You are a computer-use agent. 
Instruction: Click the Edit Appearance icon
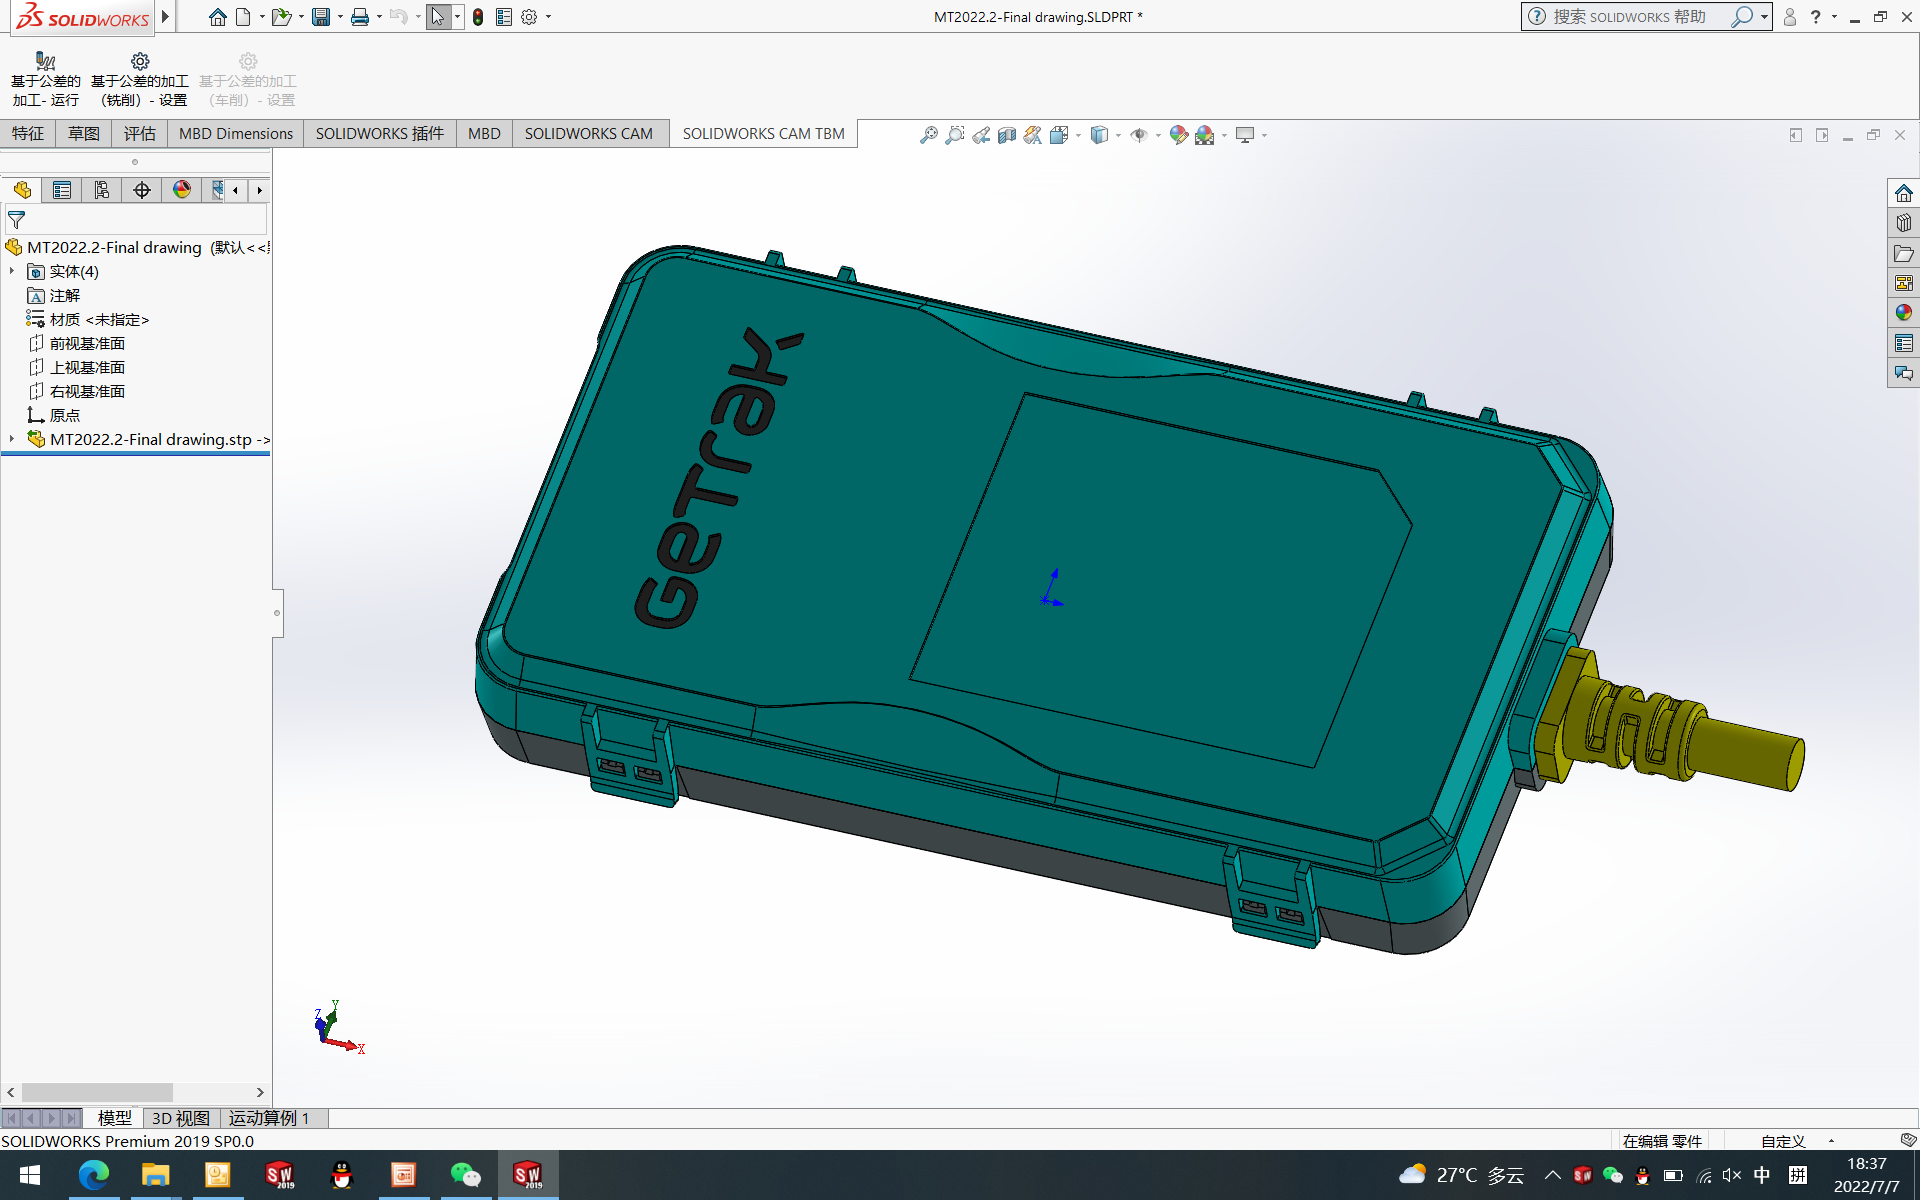[x=1178, y=135]
